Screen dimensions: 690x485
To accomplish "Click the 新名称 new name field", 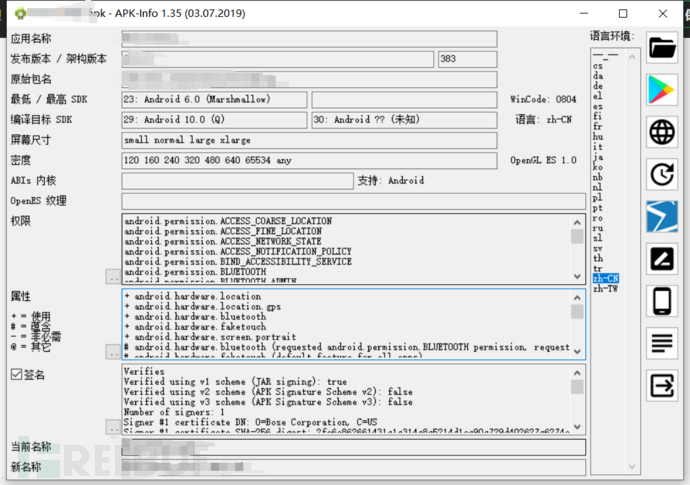I will click(353, 467).
